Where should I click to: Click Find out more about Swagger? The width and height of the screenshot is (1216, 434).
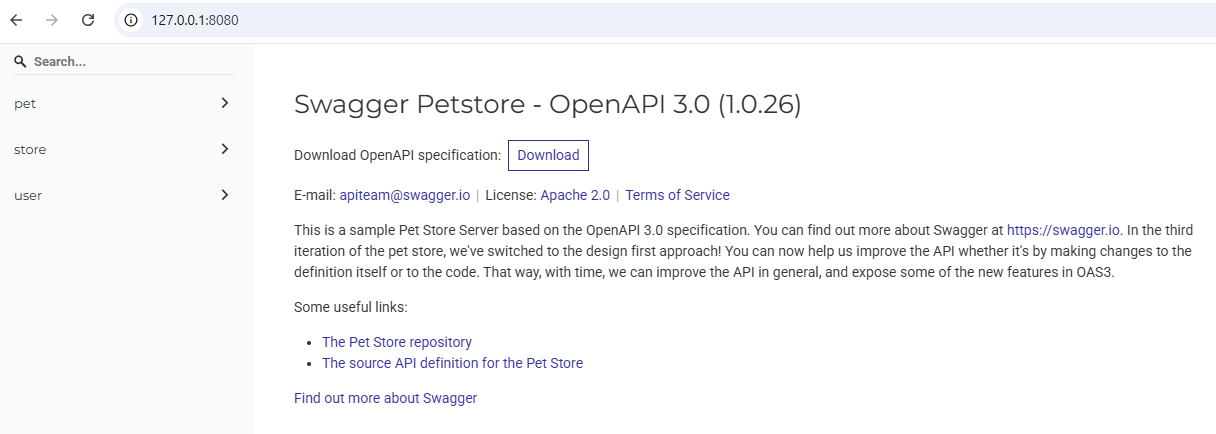click(385, 398)
